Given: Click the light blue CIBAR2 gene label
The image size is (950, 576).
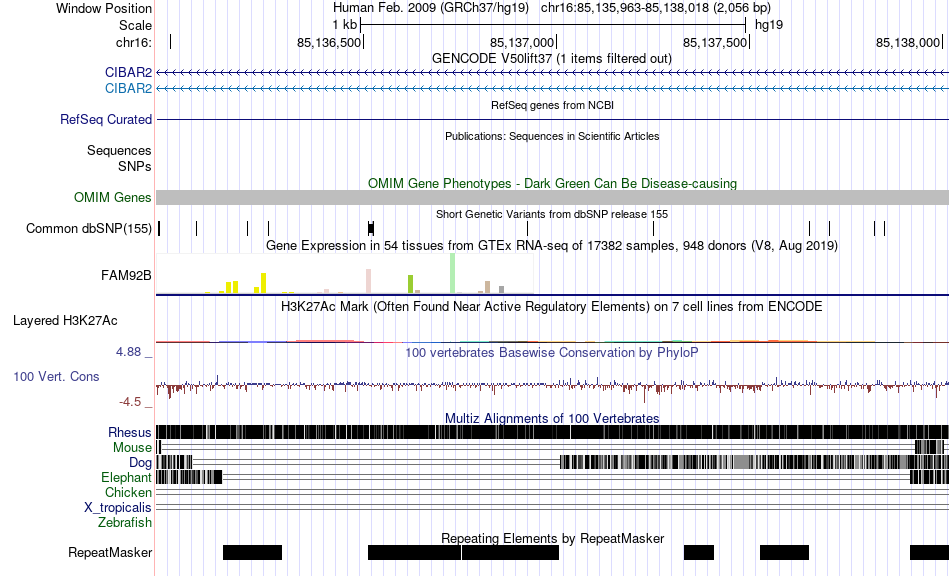Looking at the screenshot, I should click(x=128, y=88).
